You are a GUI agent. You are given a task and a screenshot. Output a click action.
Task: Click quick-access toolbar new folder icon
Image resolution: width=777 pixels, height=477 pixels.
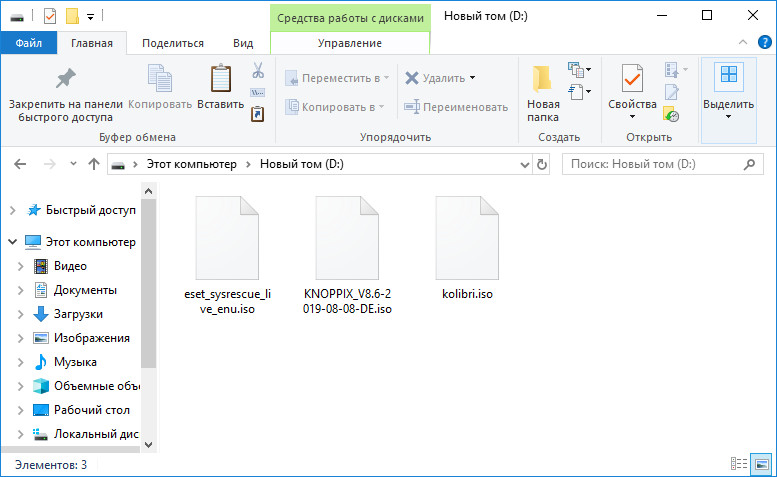pyautogui.click(x=72, y=16)
